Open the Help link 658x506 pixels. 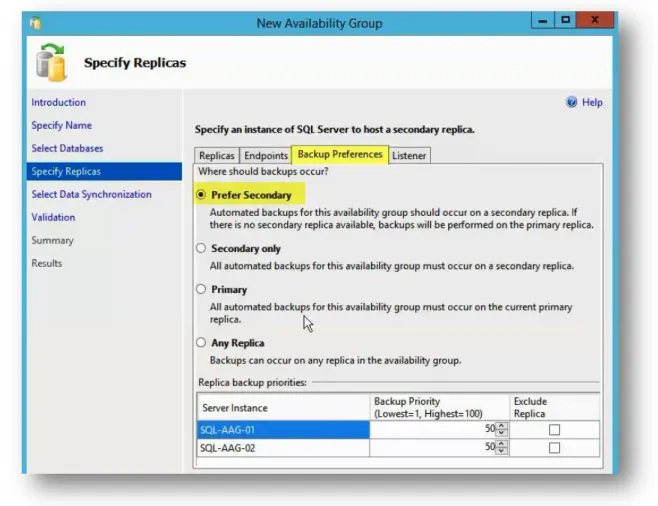[592, 102]
